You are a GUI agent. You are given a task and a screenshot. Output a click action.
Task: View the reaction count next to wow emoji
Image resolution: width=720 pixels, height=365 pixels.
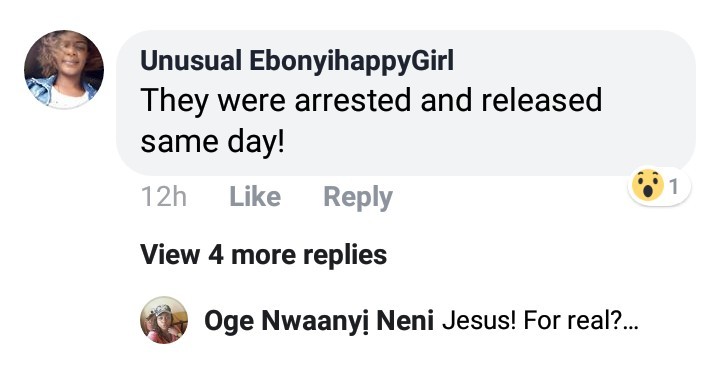pos(674,186)
